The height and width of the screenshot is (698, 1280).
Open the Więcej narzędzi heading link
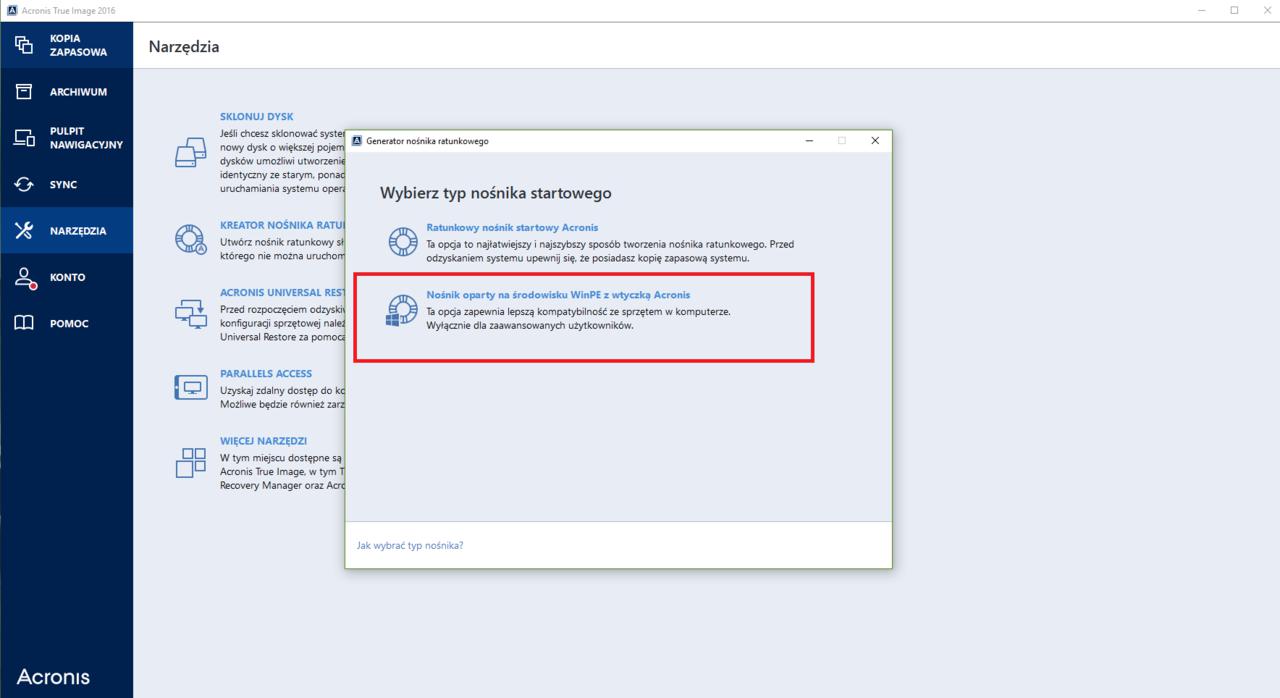tap(263, 441)
